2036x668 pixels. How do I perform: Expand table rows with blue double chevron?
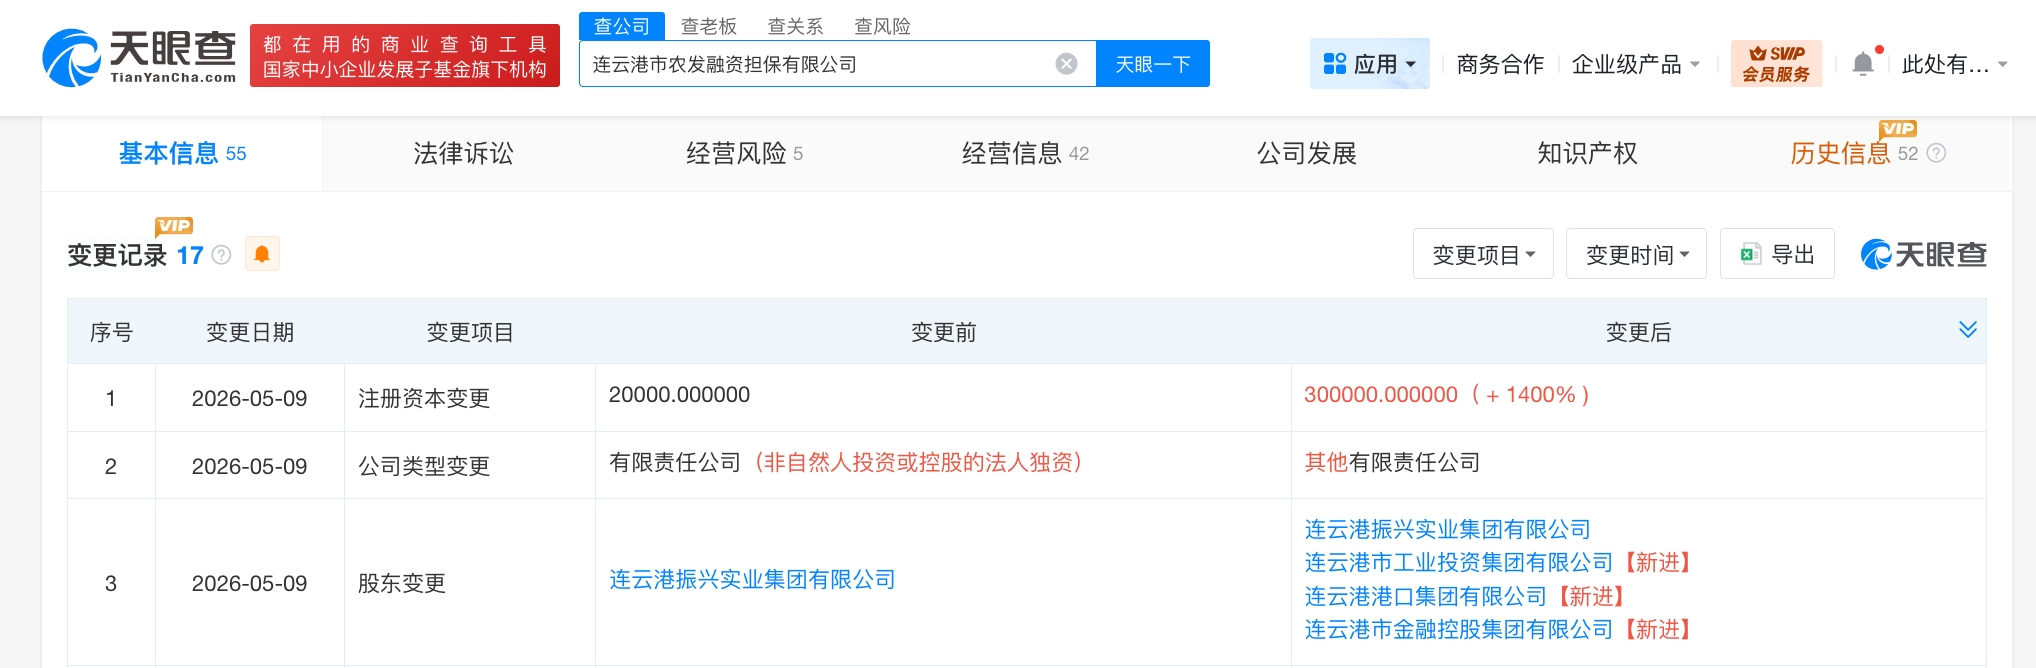pyautogui.click(x=1967, y=329)
